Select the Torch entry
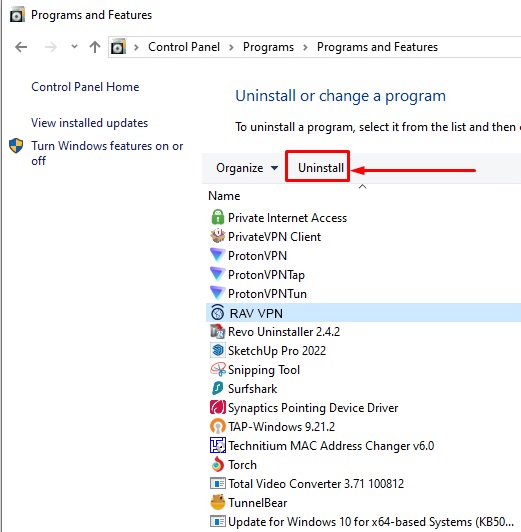The height and width of the screenshot is (532, 521). tap(242, 464)
